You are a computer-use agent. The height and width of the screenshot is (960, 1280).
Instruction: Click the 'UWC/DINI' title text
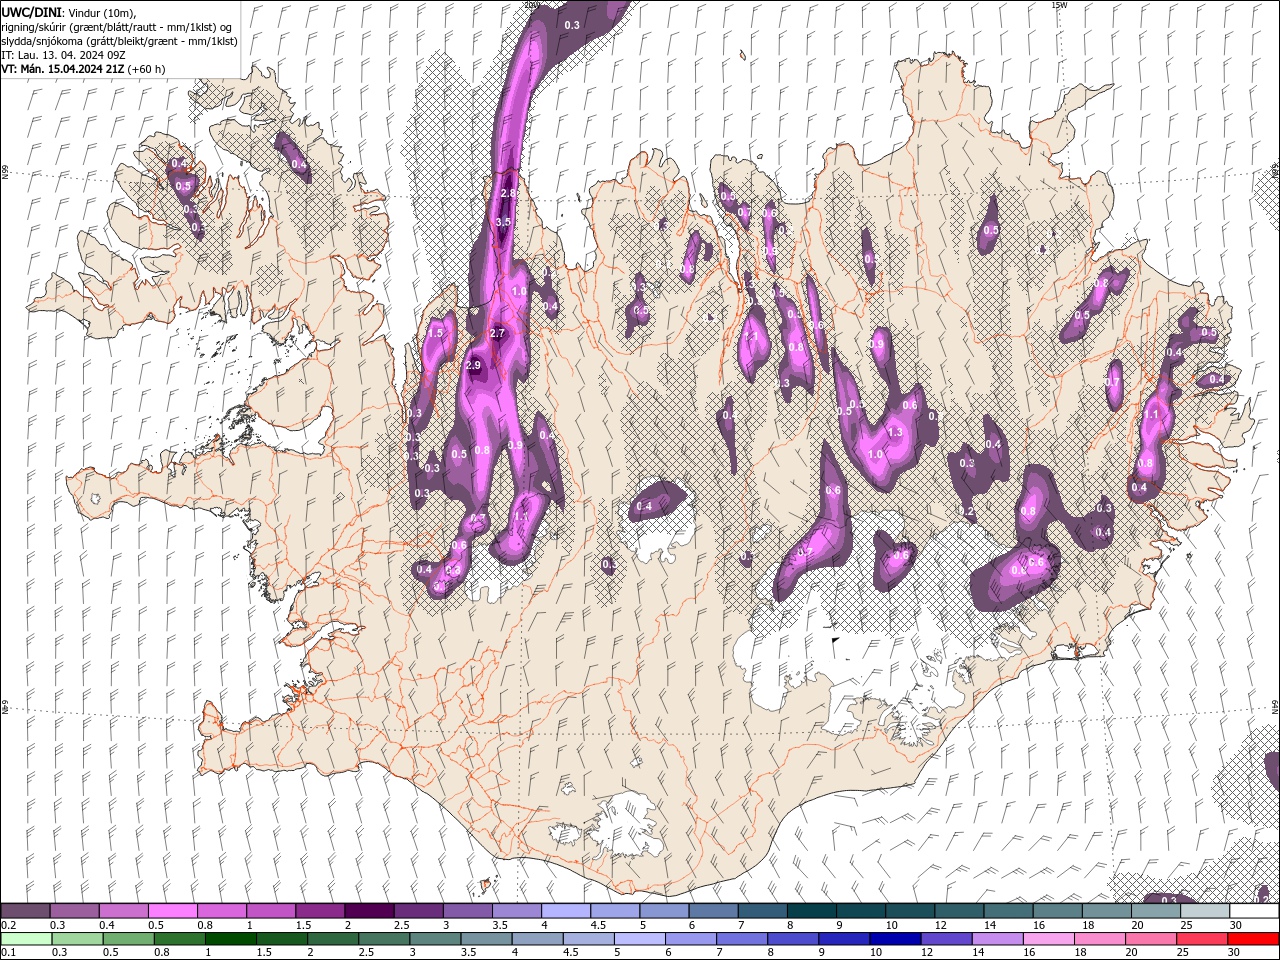click(31, 12)
